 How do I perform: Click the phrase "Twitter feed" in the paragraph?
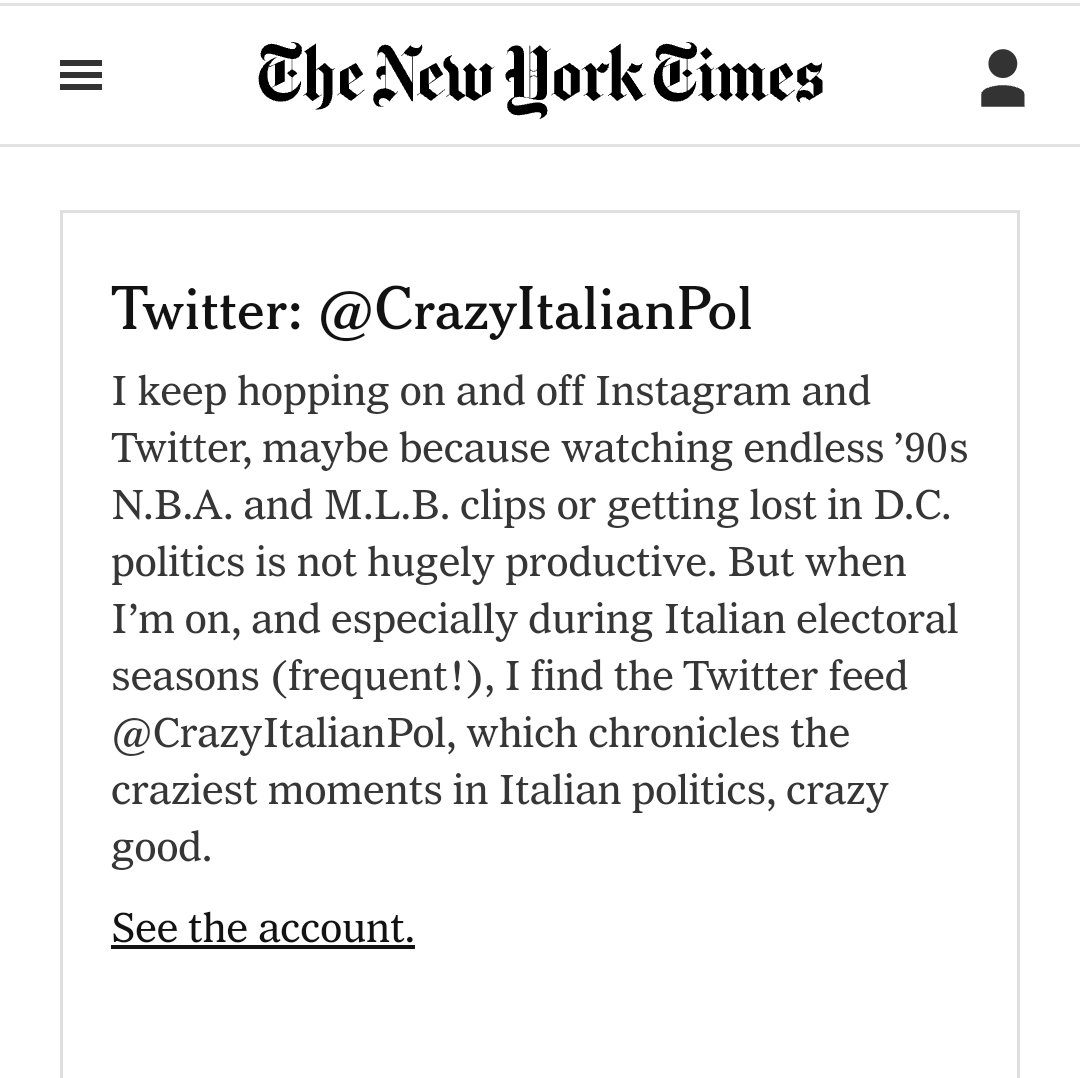click(x=794, y=676)
